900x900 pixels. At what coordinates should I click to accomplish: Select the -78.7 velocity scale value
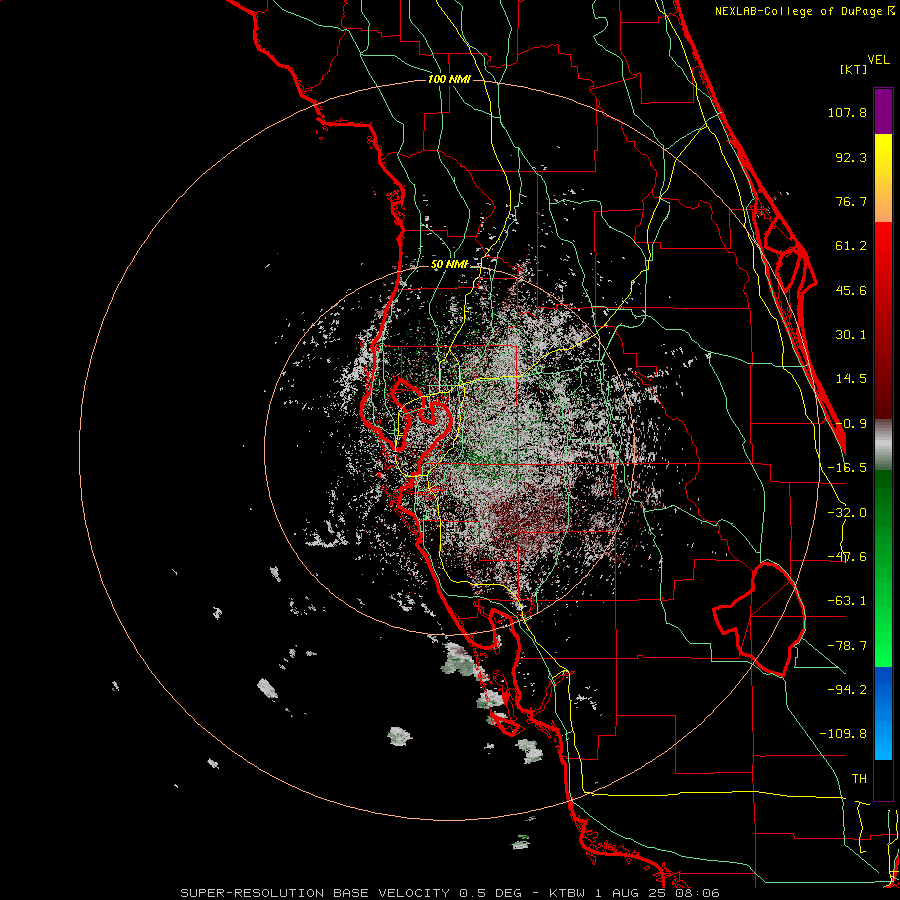847,646
